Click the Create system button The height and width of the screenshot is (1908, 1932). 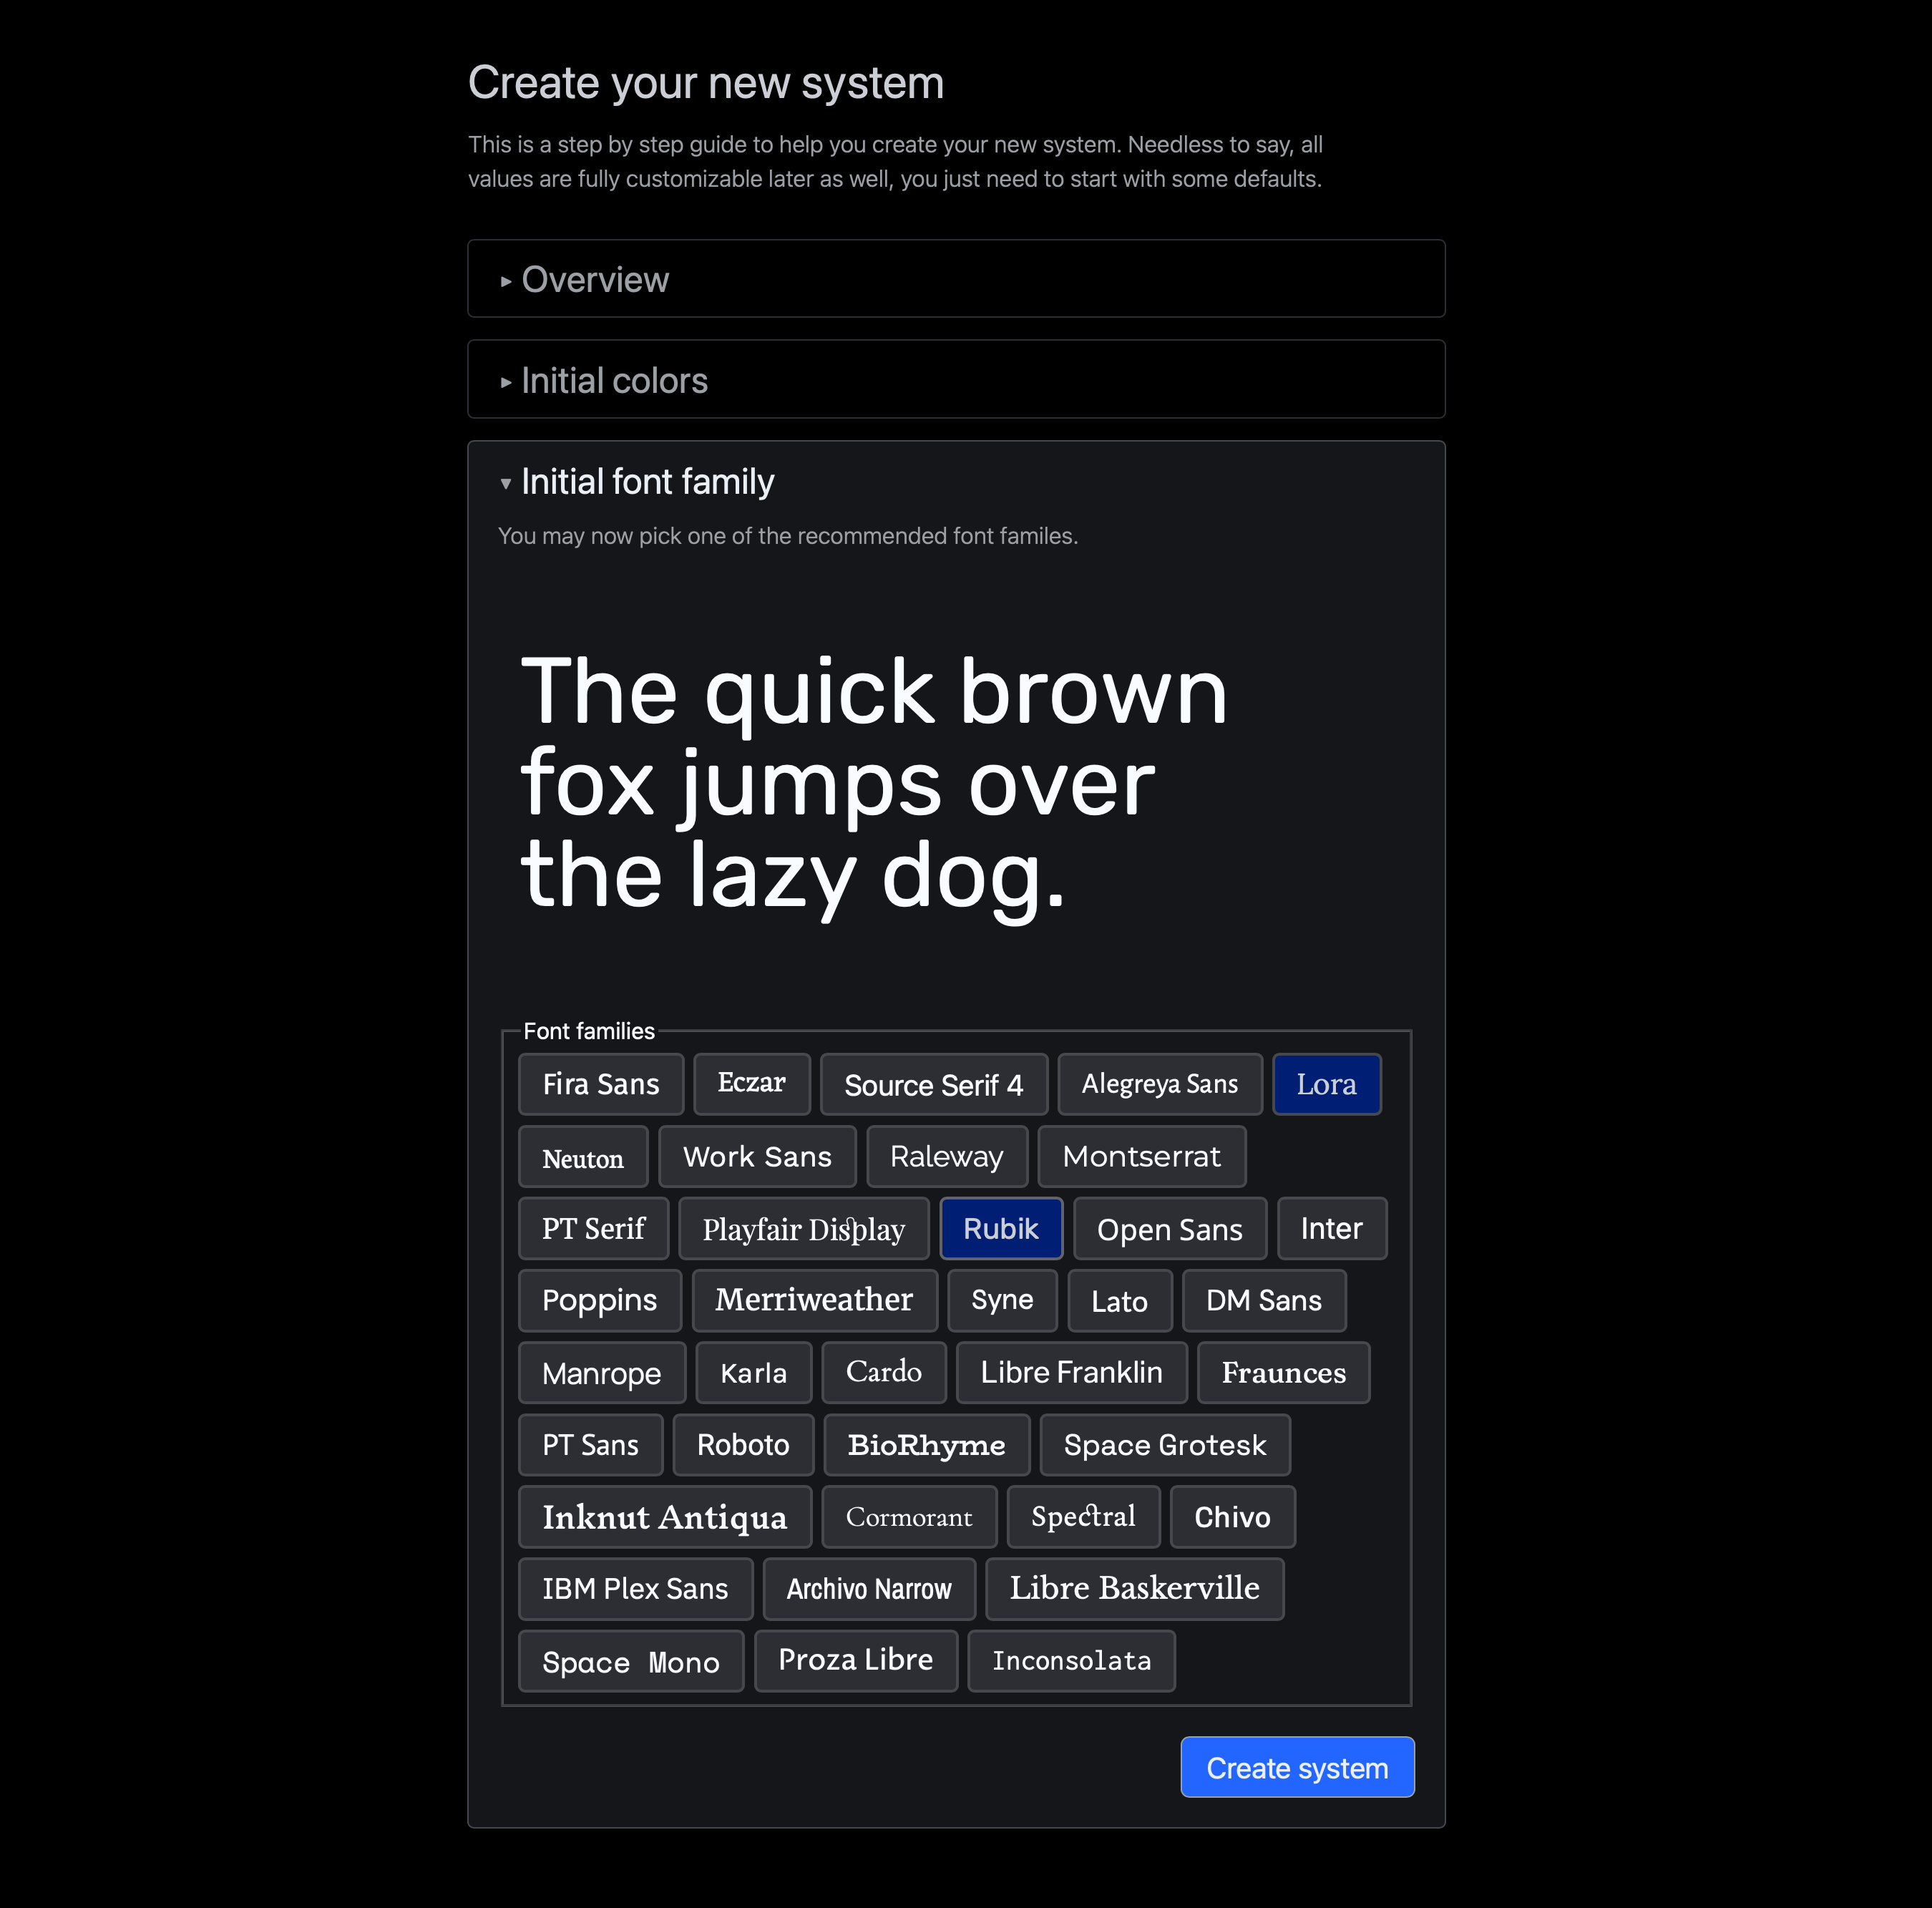(1296, 1767)
